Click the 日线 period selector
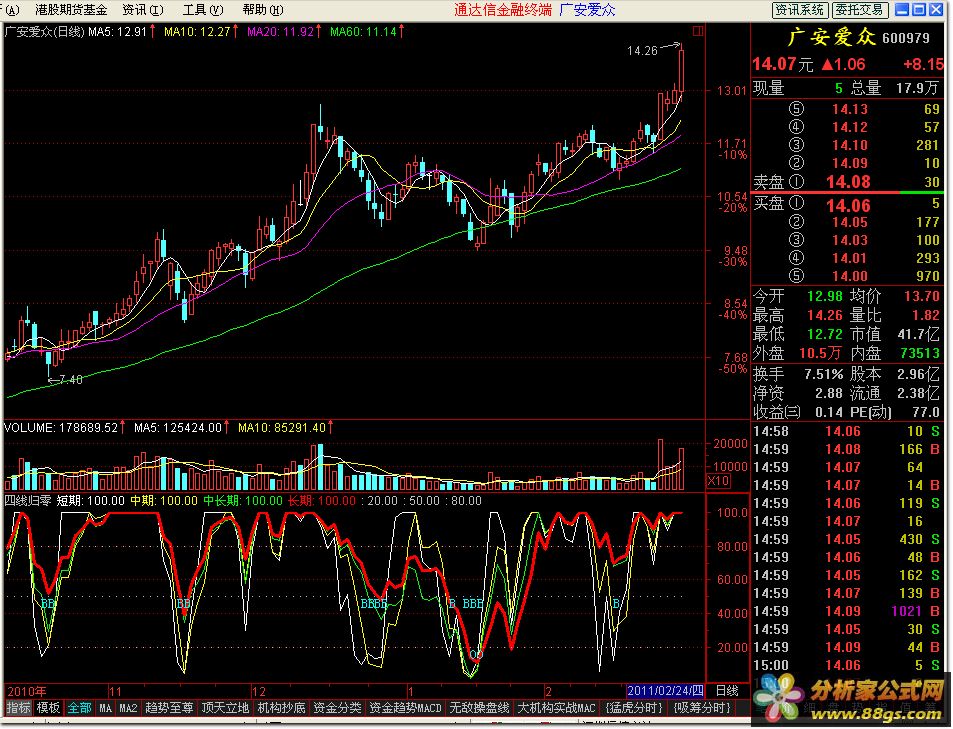This screenshot has width=953, height=729. click(726, 691)
